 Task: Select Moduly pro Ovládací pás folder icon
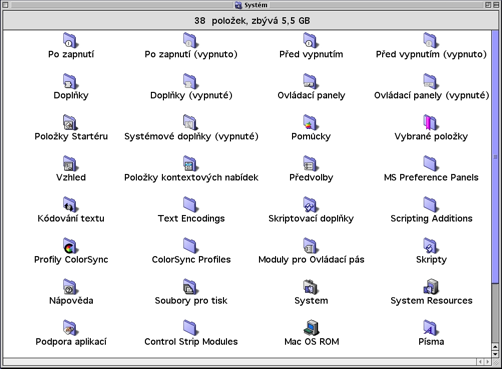(311, 246)
